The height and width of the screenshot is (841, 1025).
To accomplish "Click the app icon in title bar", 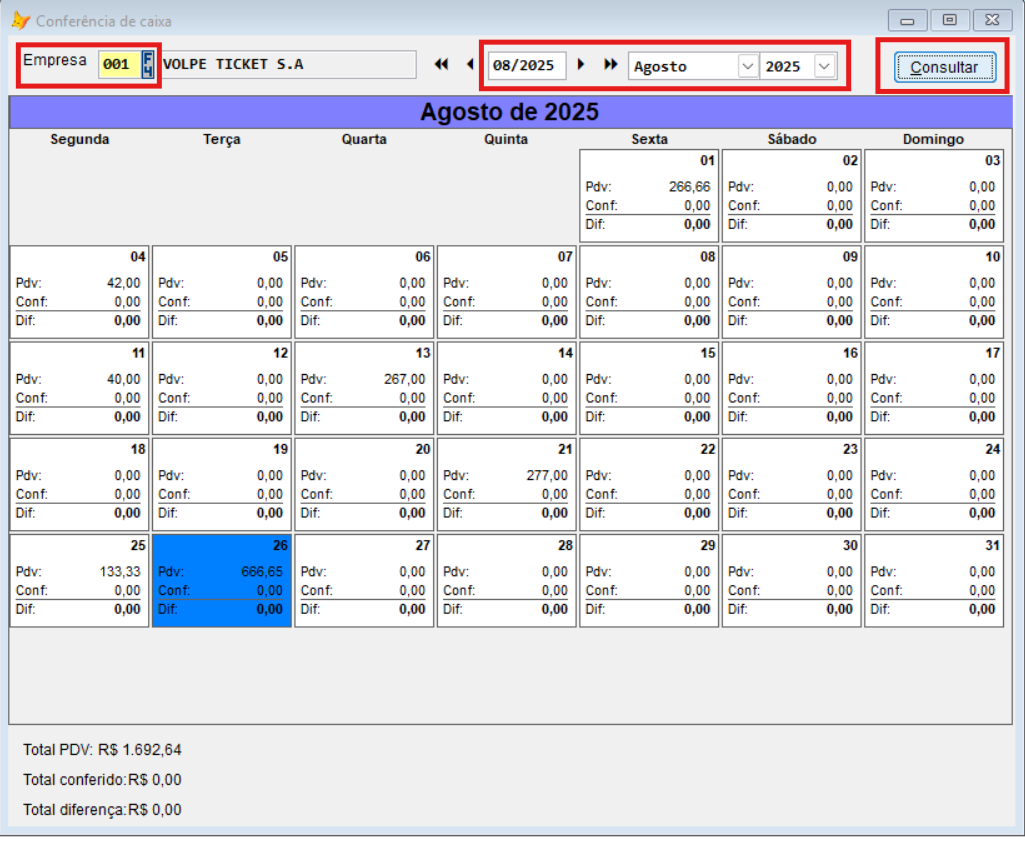I will coord(20,20).
